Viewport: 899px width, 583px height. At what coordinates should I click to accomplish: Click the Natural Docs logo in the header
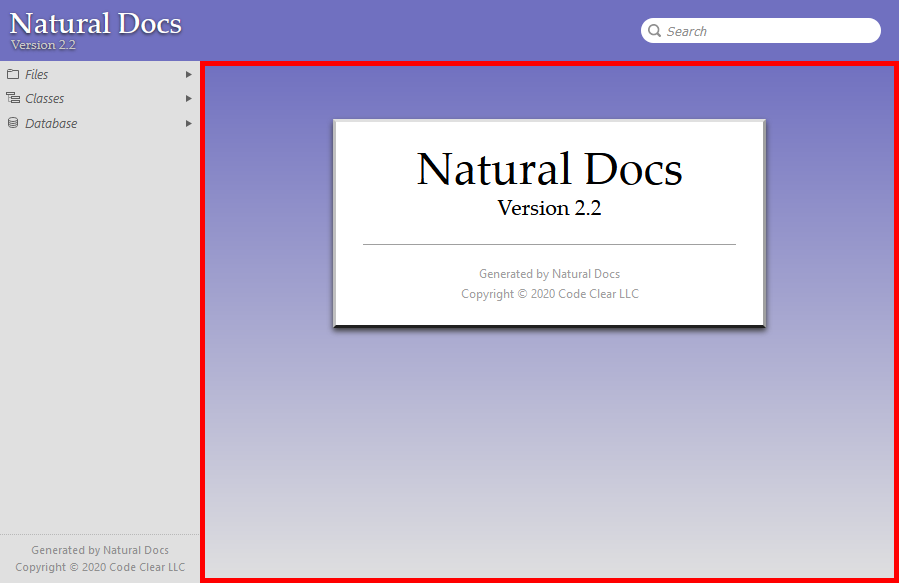tap(95, 23)
